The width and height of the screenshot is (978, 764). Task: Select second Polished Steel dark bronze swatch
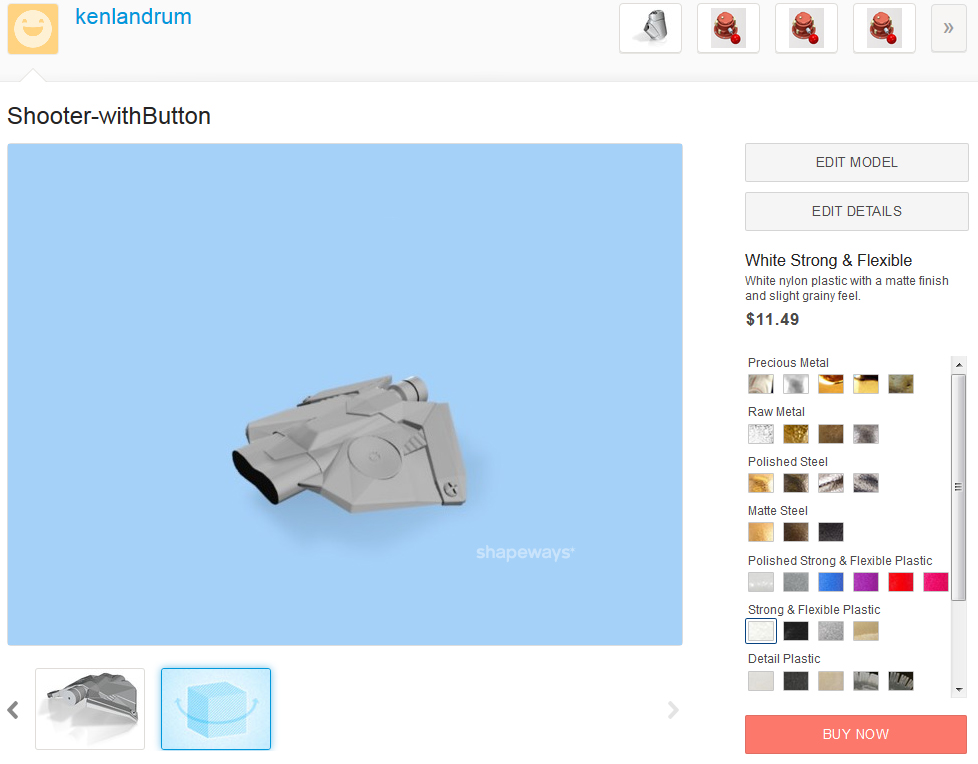[x=796, y=483]
